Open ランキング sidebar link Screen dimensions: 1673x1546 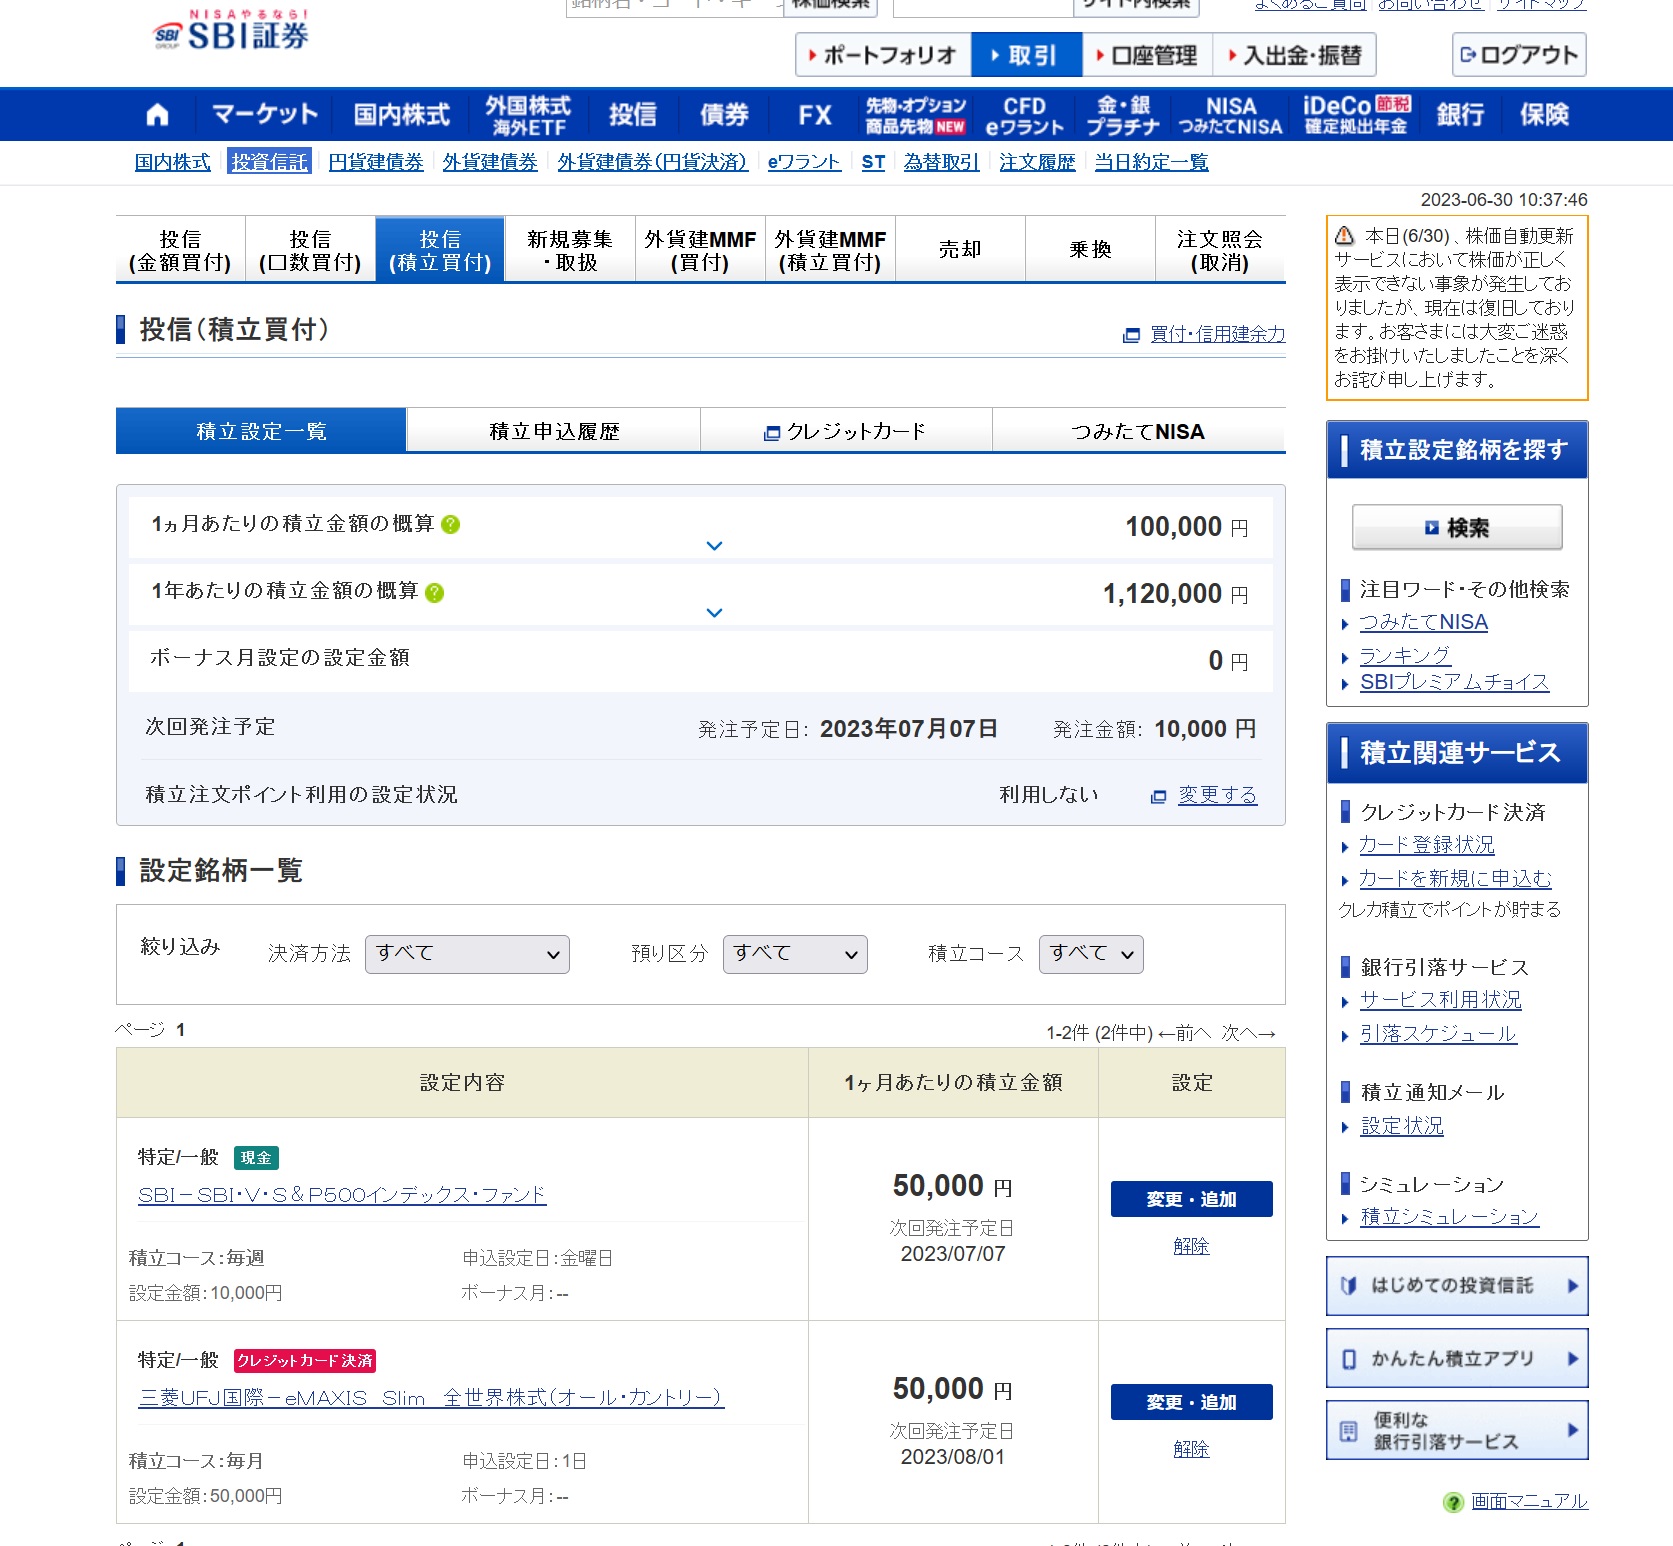coord(1404,655)
